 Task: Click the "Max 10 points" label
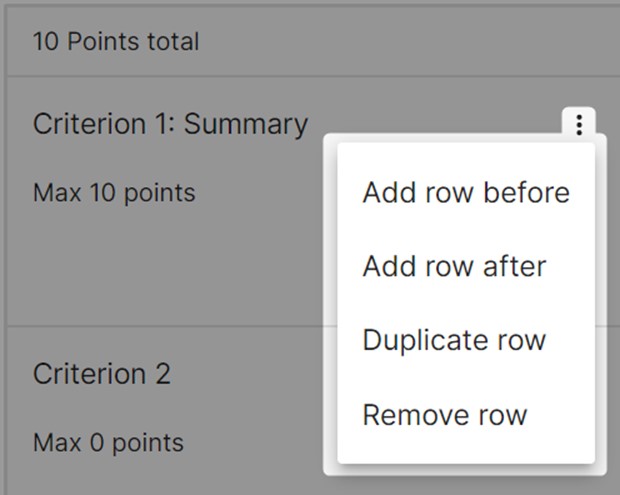(x=114, y=192)
